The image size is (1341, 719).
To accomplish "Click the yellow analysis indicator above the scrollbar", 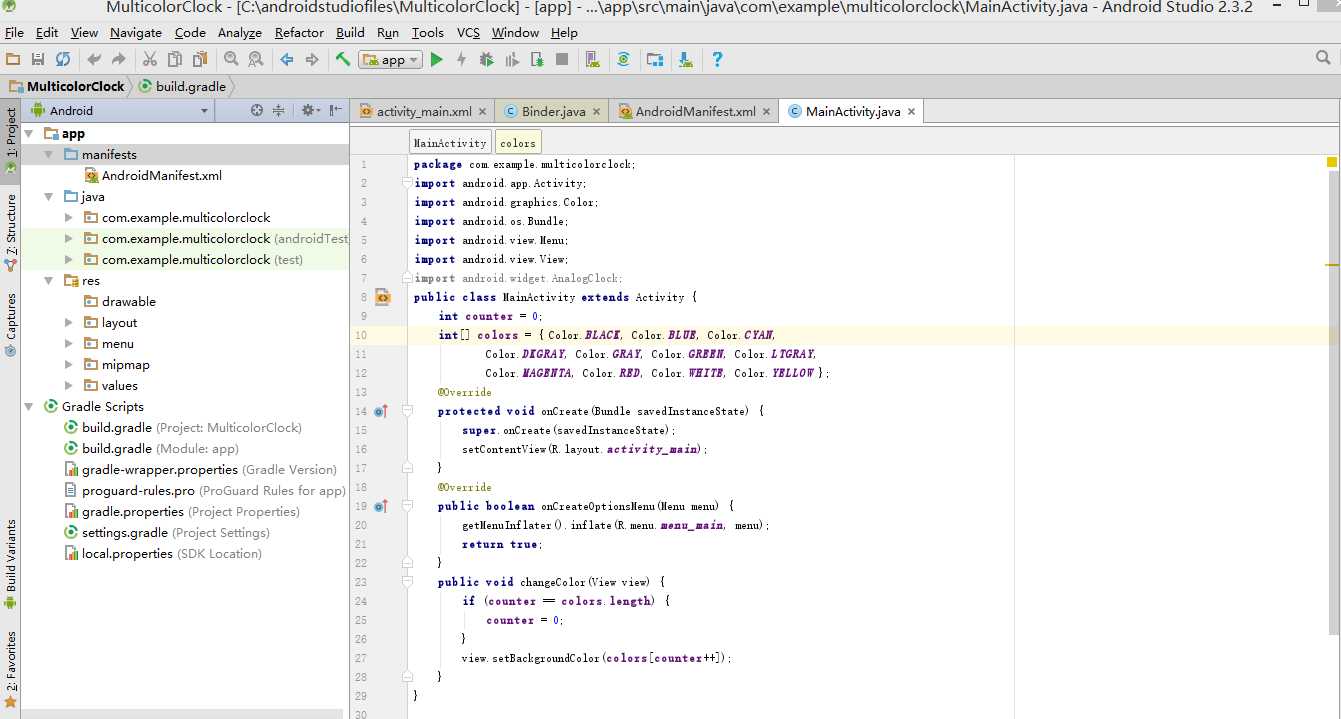I will point(1332,162).
